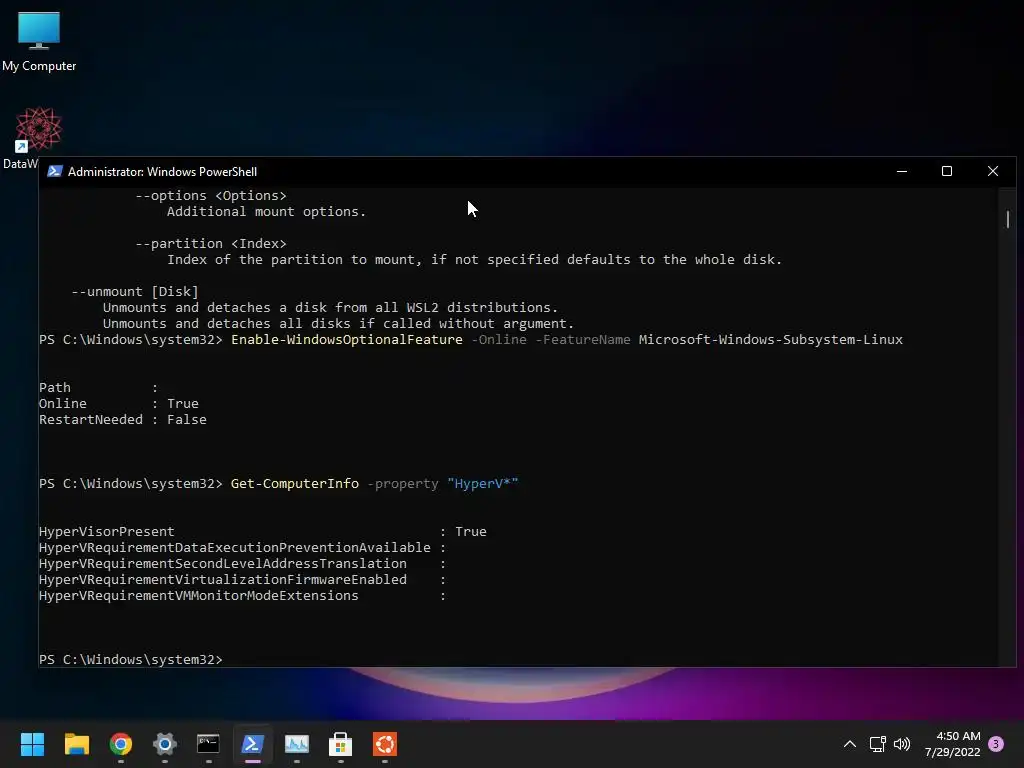Switch to the Command Prompt taskbar icon
The image size is (1024, 768).
point(208,744)
